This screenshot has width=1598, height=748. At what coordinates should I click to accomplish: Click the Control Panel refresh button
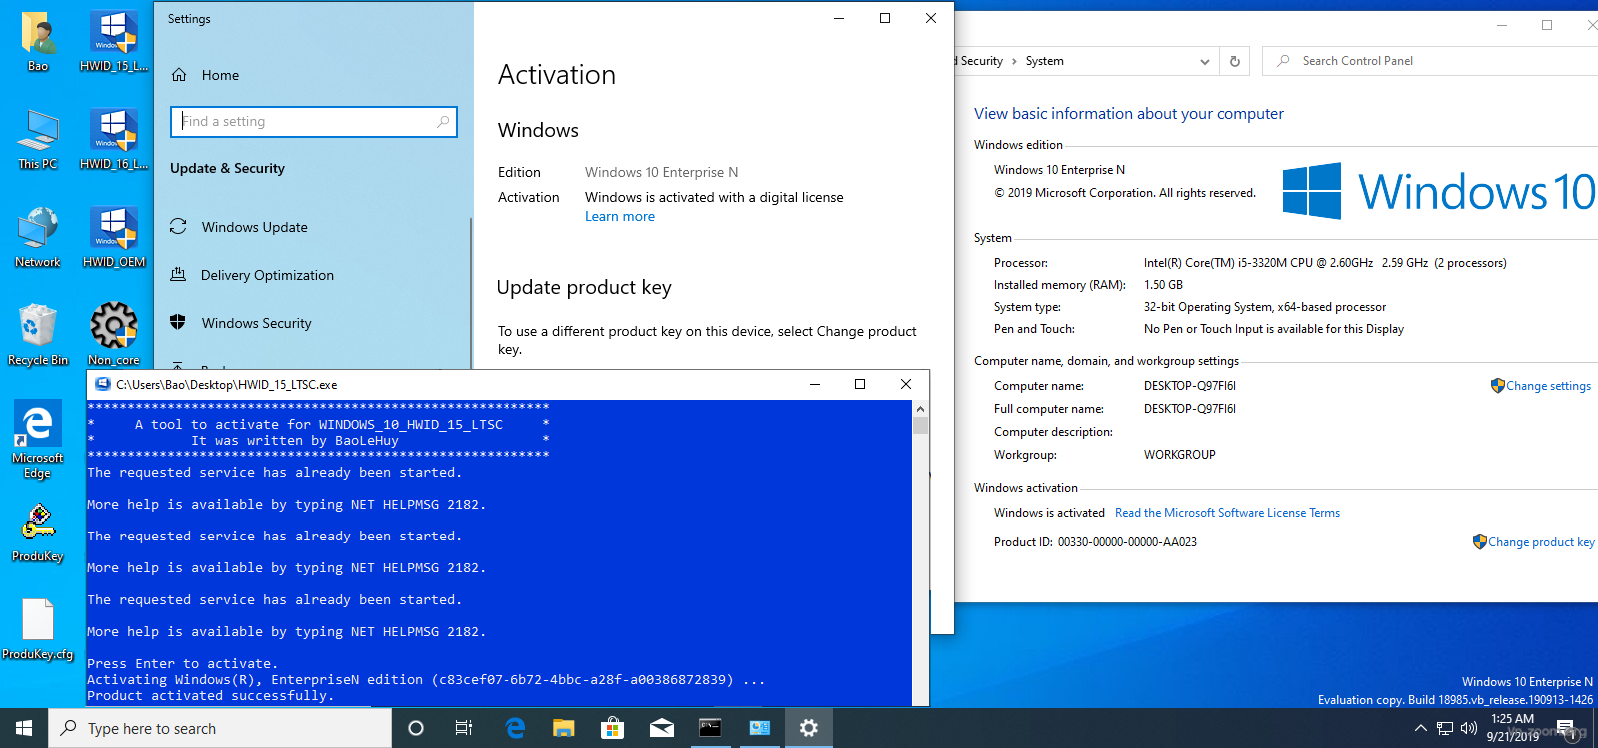[x=1235, y=61]
